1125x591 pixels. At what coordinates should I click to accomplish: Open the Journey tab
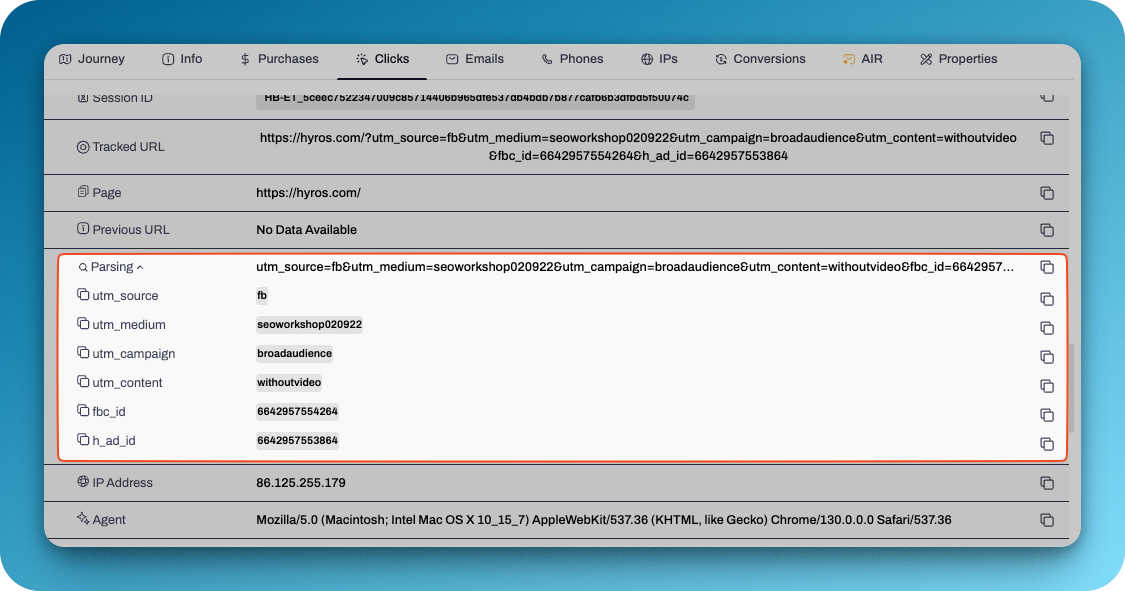click(92, 59)
